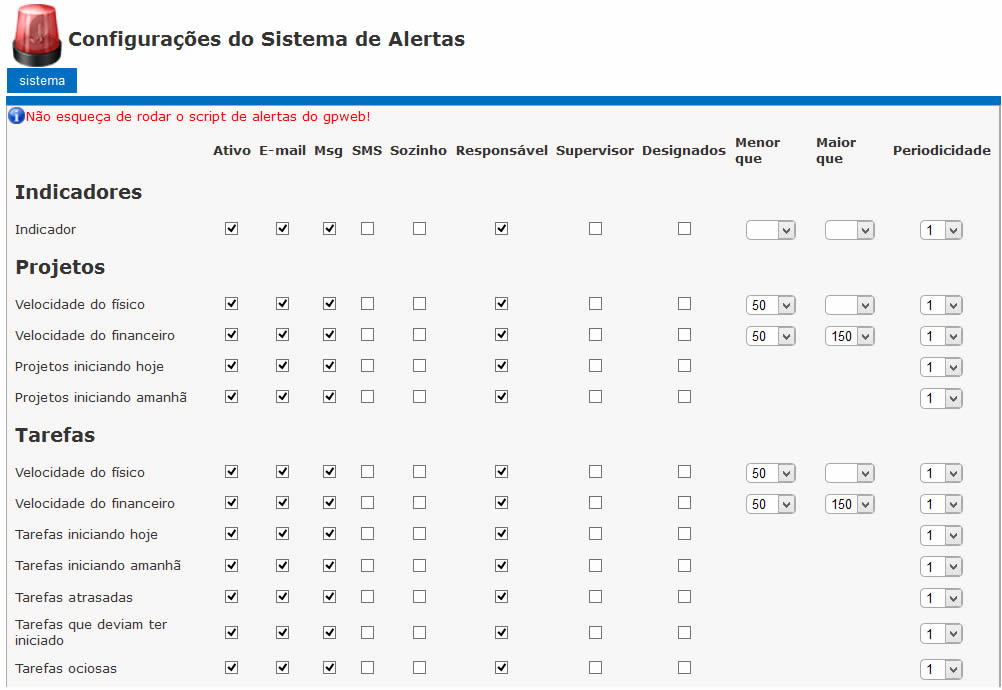Open Periodicidade dropdown for Tarefas ociosas

click(x=941, y=669)
